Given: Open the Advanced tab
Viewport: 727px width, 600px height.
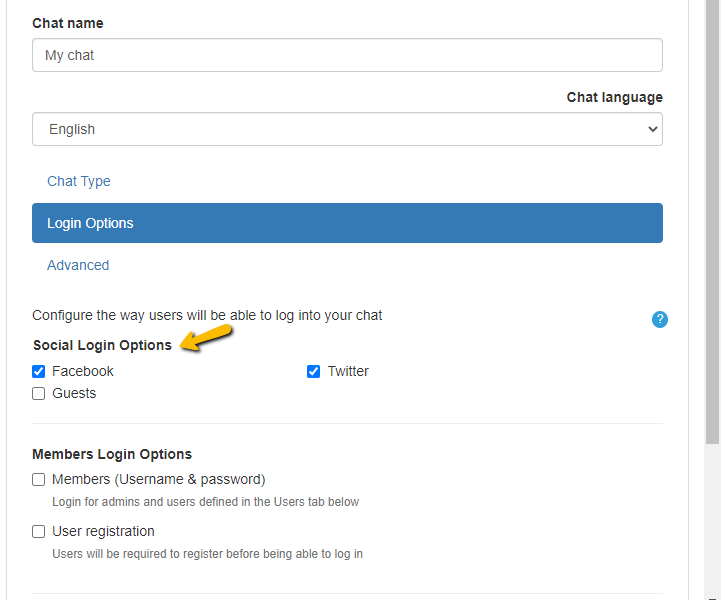Looking at the screenshot, I should tap(78, 265).
